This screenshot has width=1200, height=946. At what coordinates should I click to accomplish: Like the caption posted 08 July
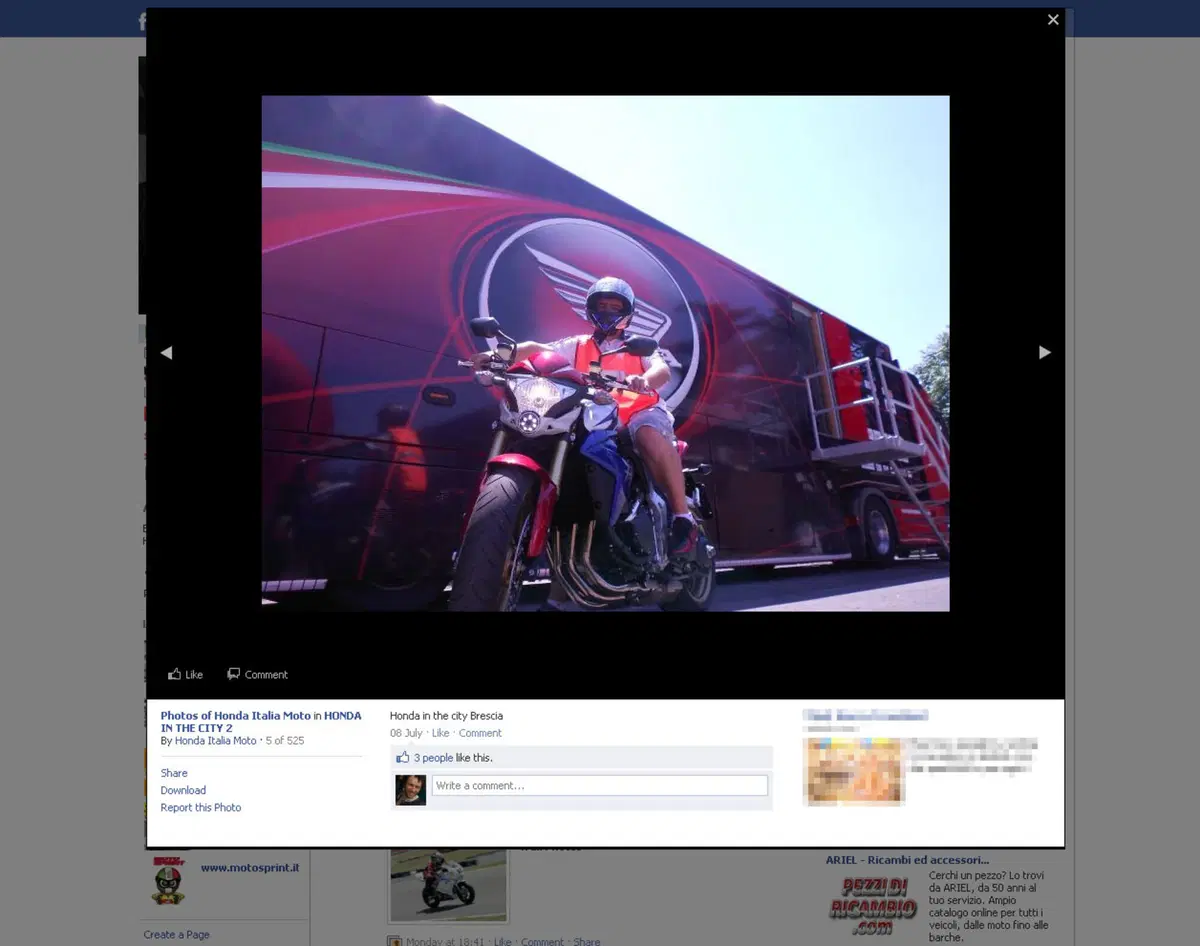tap(441, 733)
